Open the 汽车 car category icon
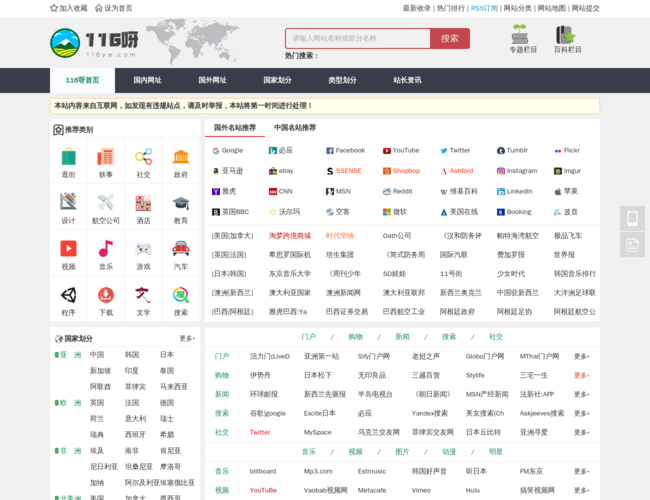Screen dimensions: 650x500 181,248
